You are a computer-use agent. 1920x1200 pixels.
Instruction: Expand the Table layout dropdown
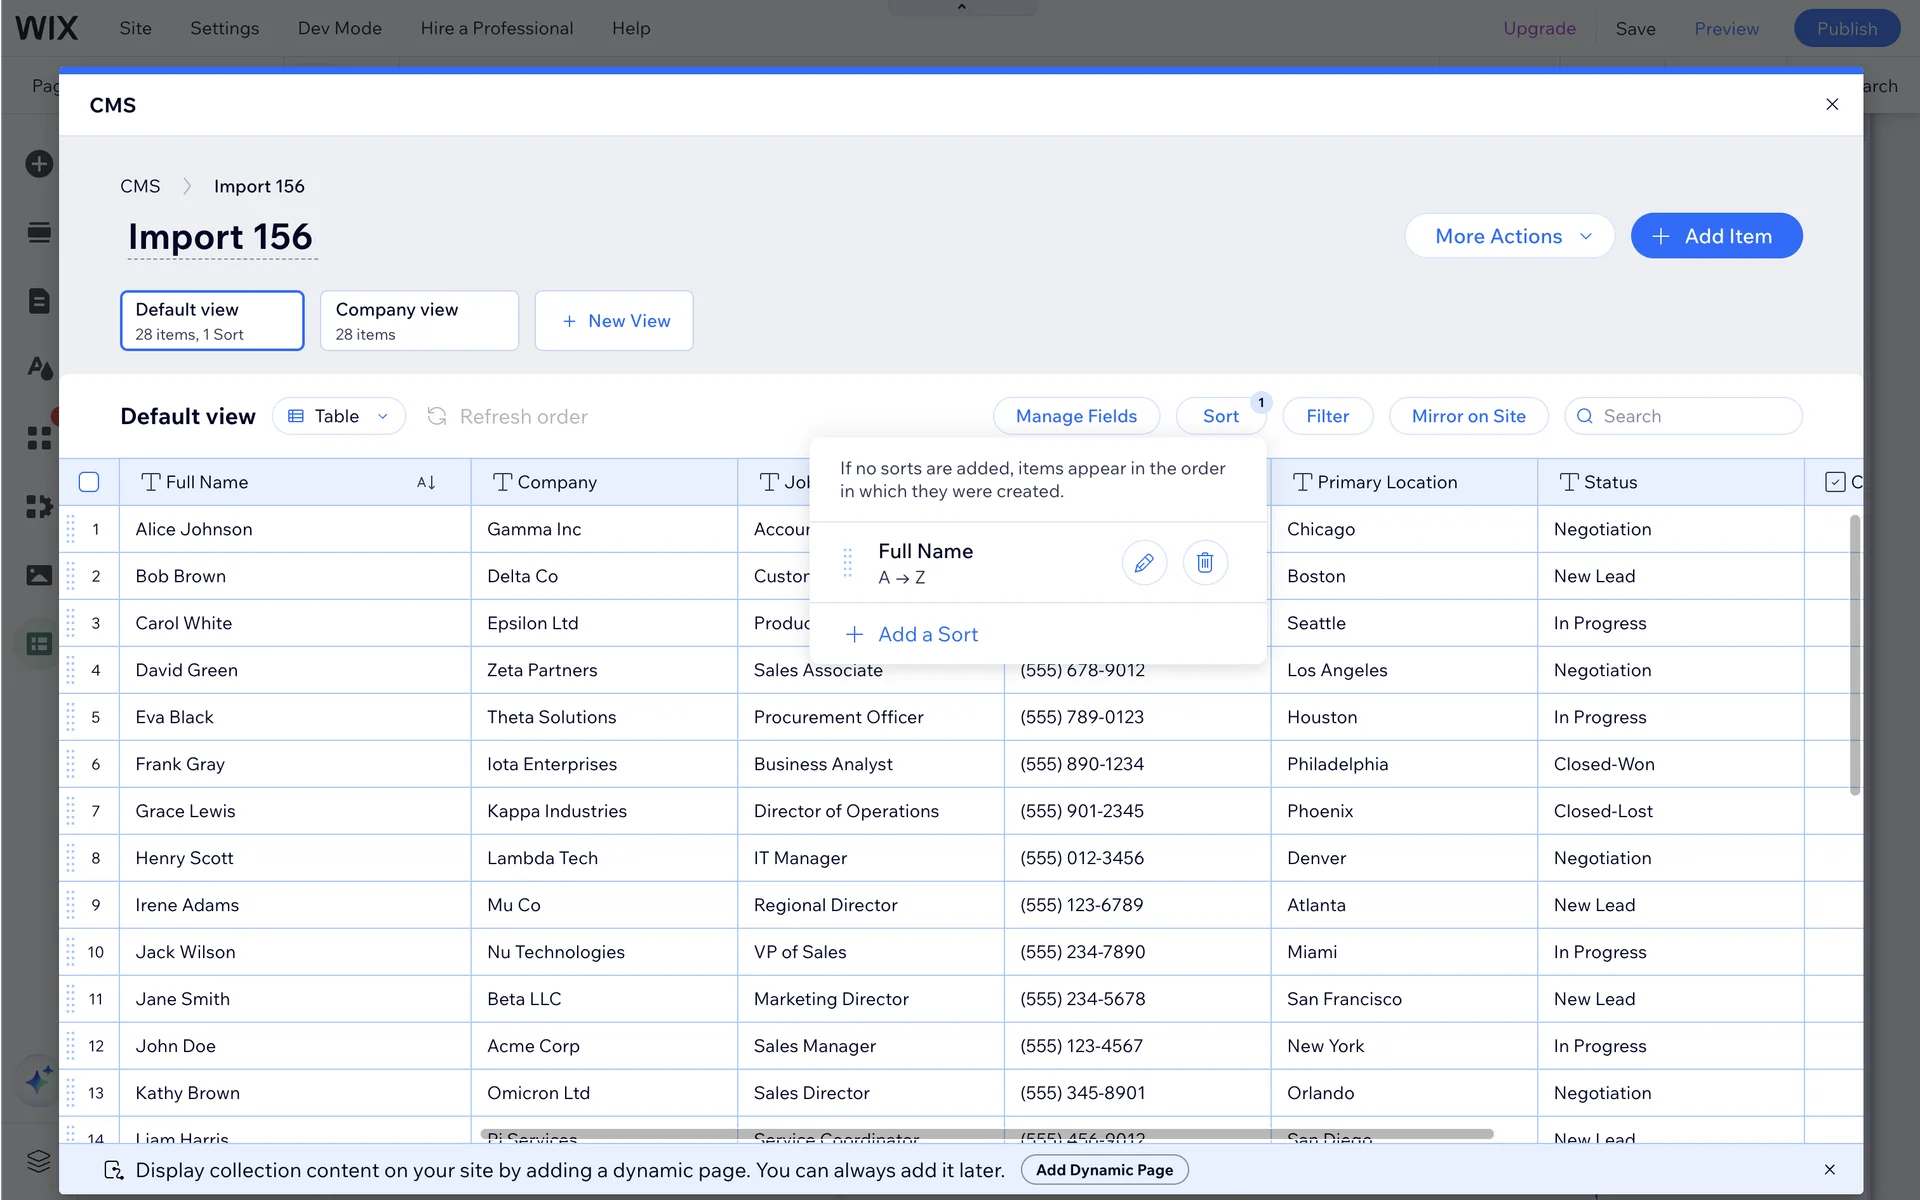[x=339, y=416]
